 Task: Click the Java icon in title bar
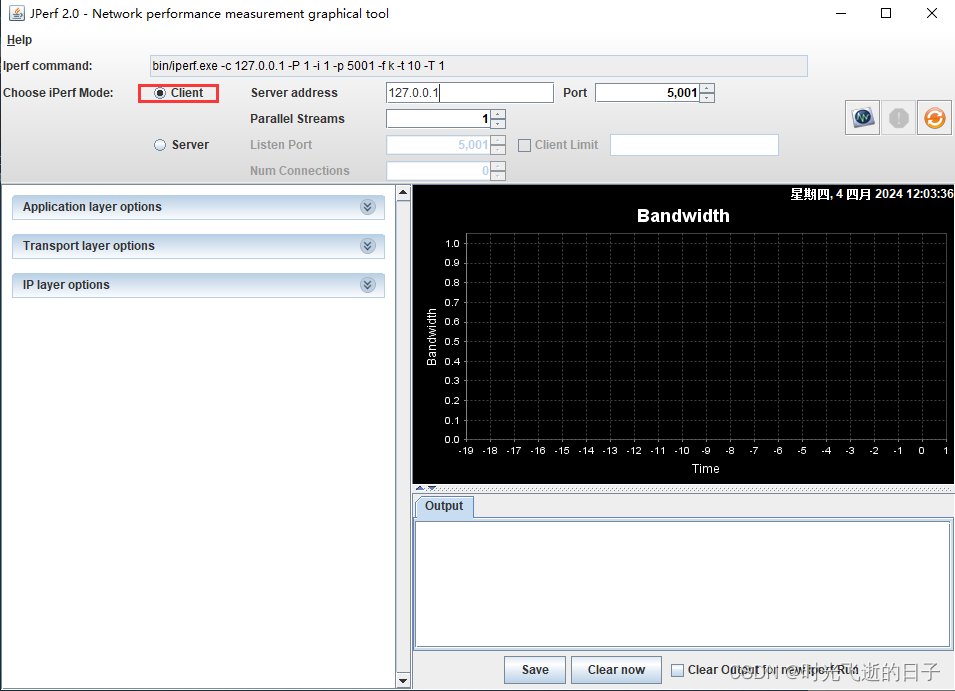(16, 13)
